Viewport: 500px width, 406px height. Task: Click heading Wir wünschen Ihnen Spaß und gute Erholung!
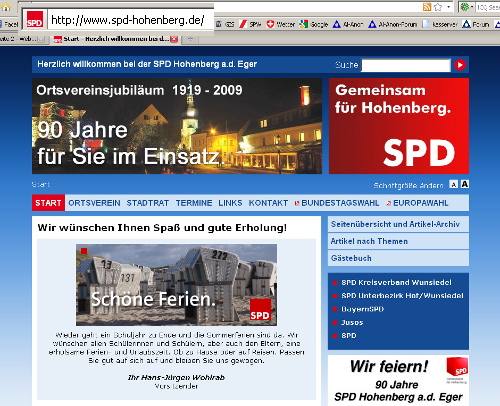(x=162, y=228)
